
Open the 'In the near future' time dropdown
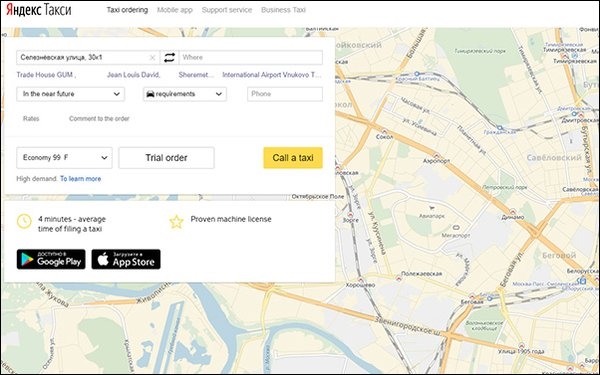(x=70, y=94)
